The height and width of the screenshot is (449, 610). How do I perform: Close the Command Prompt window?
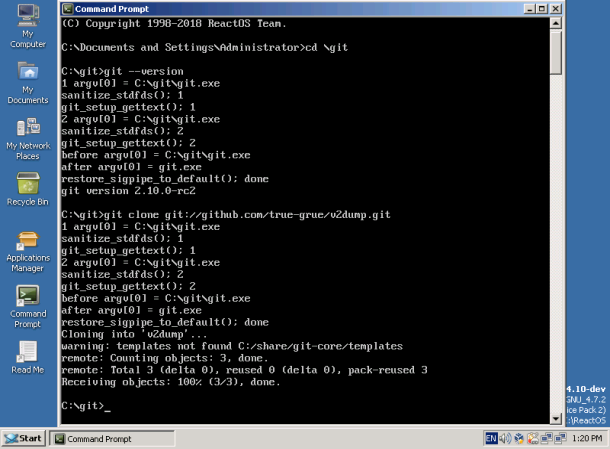(x=556, y=9)
